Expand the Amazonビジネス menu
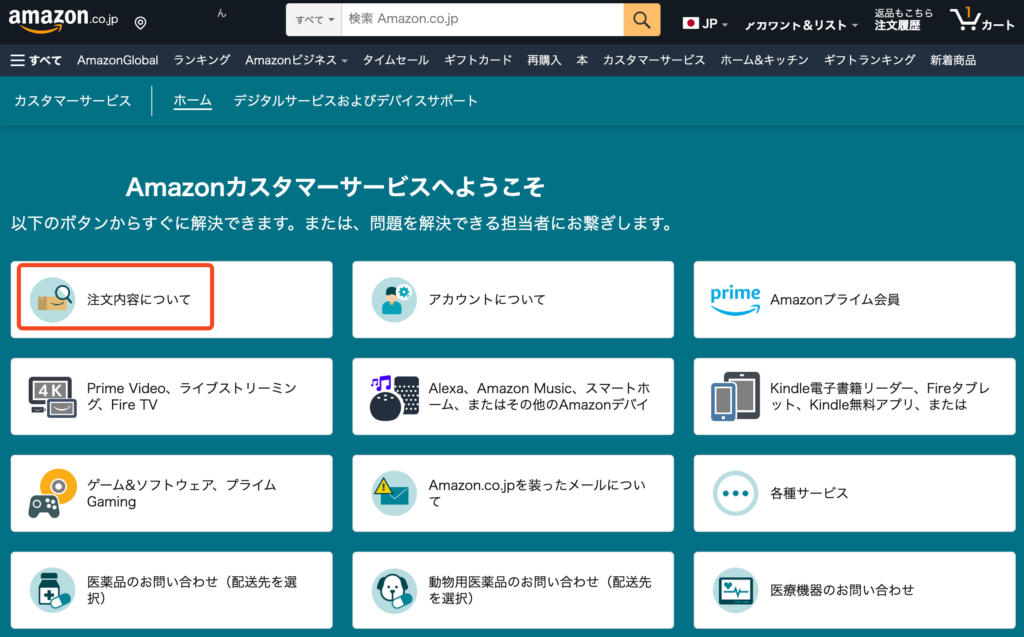The height and width of the screenshot is (637, 1024). pos(296,60)
